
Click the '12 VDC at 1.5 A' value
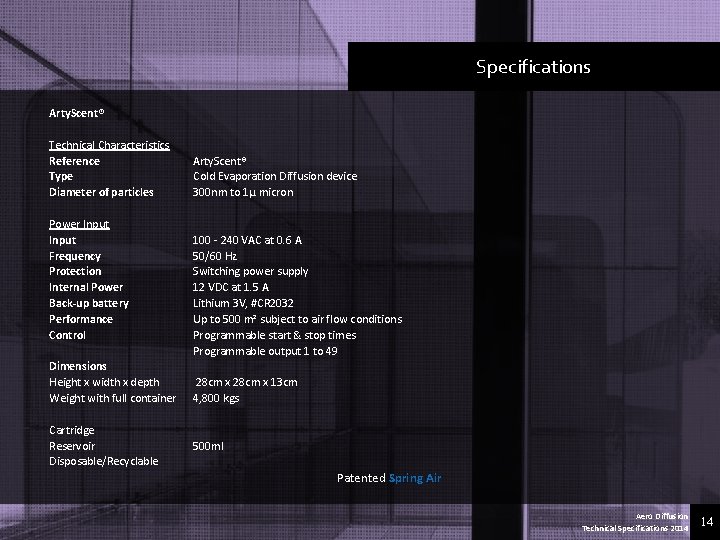pos(231,287)
